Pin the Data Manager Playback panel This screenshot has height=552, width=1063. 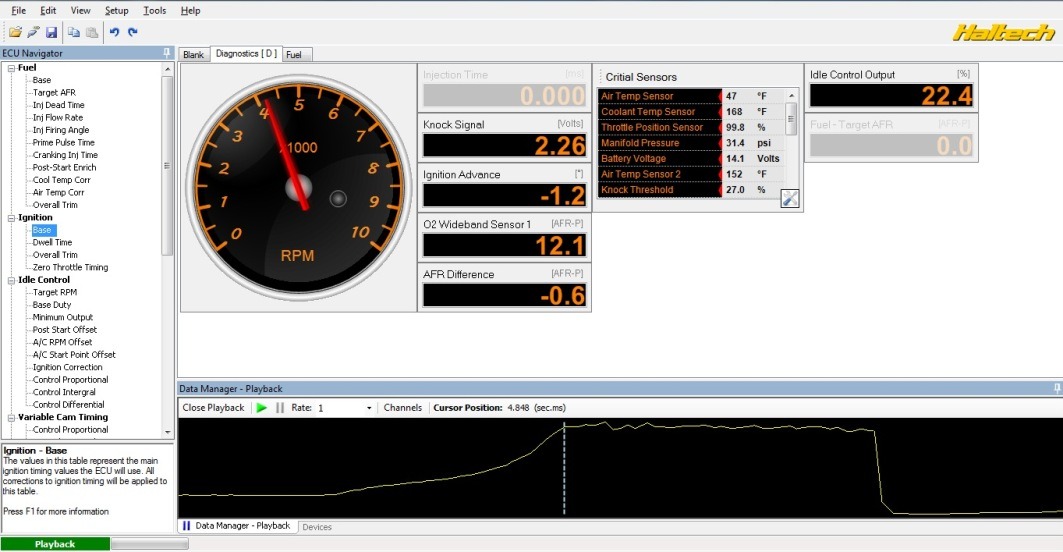click(x=1057, y=388)
